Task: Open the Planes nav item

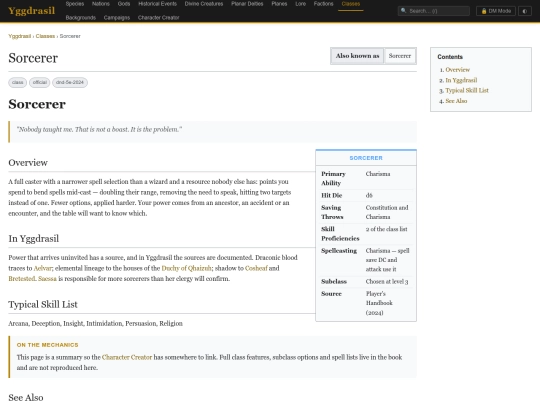Action: tap(279, 4)
